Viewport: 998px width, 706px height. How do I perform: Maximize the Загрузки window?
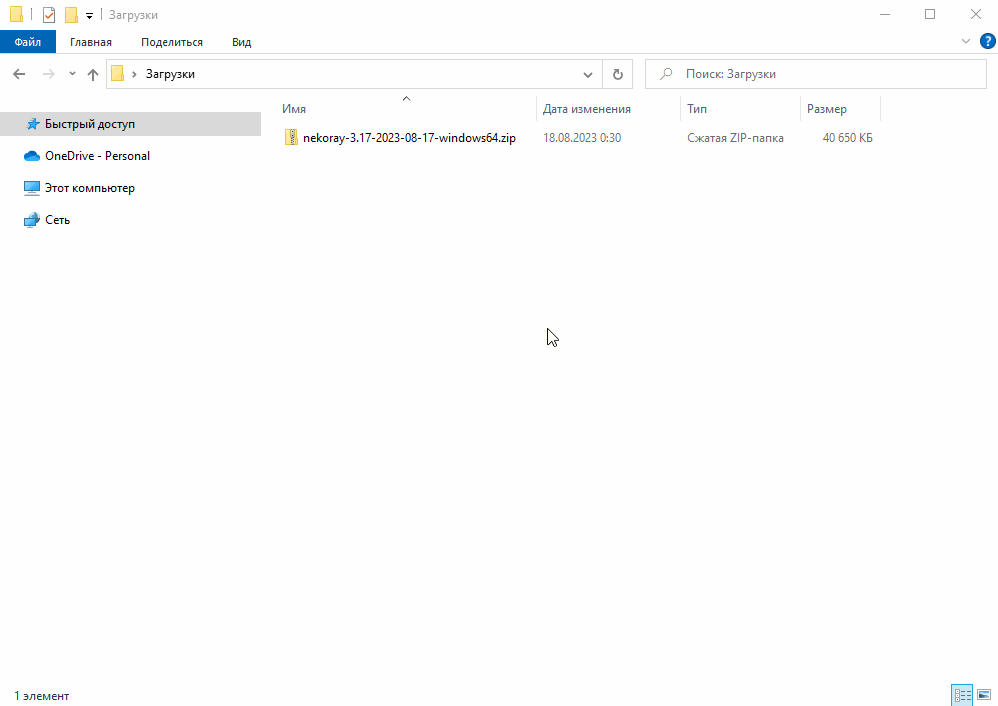tap(930, 14)
